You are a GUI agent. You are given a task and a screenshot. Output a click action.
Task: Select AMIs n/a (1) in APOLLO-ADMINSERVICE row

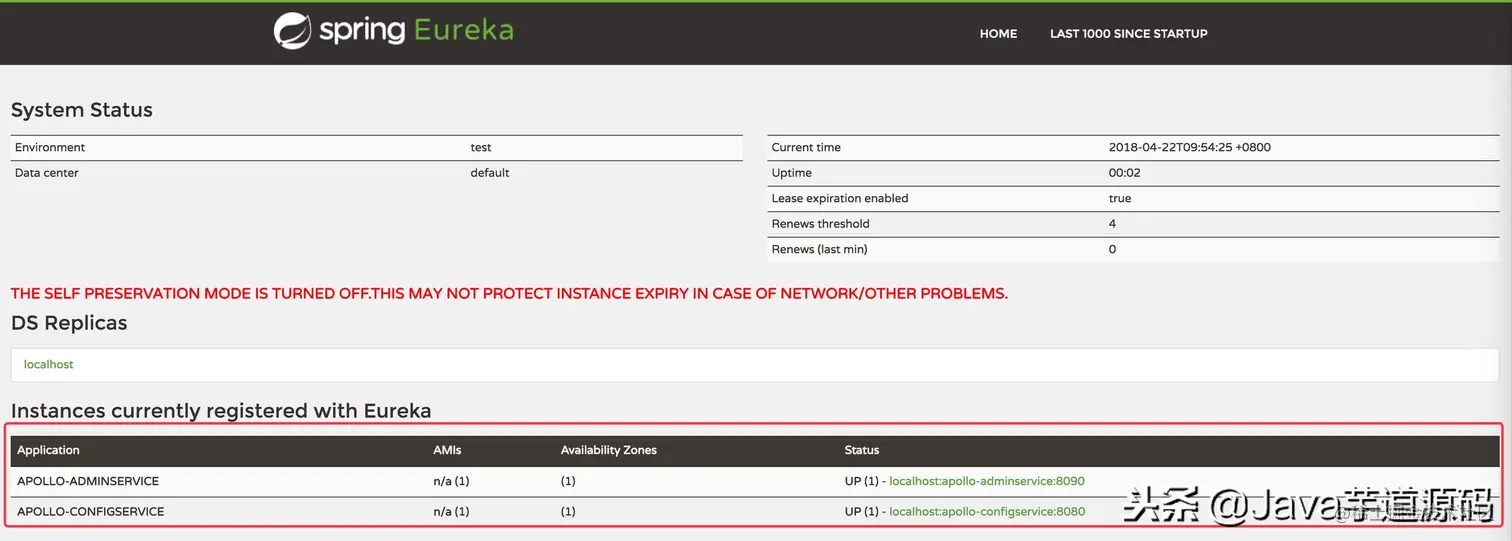[x=451, y=481]
